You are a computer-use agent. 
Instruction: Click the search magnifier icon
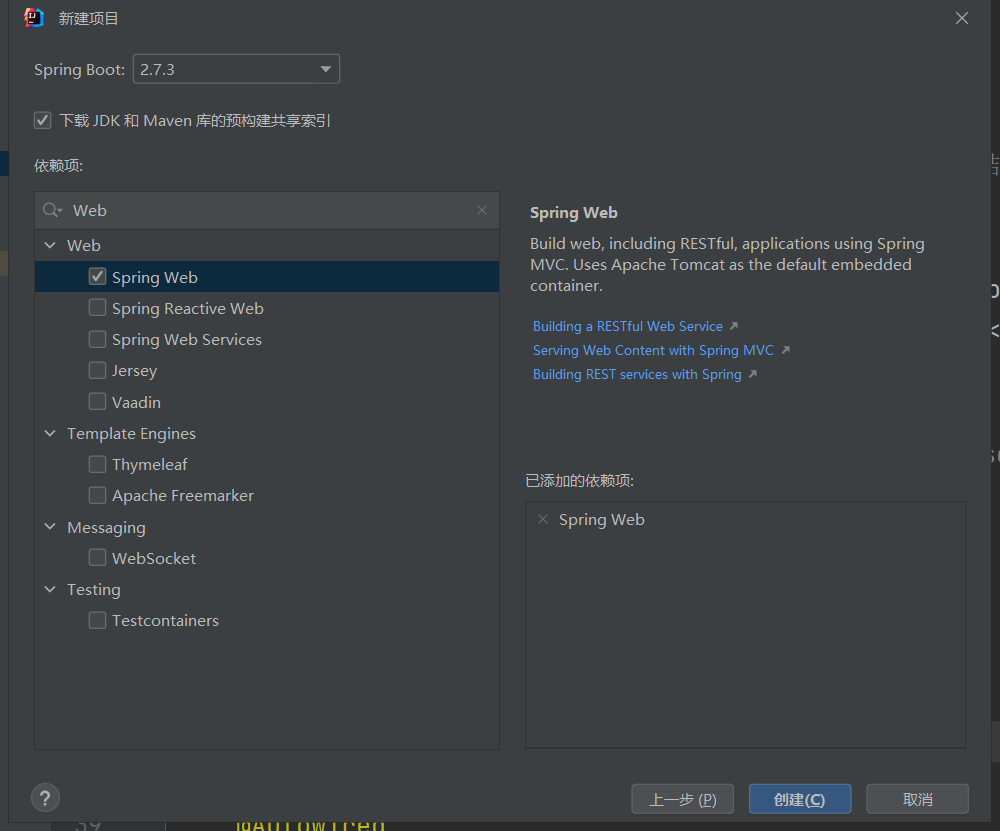click(x=52, y=210)
